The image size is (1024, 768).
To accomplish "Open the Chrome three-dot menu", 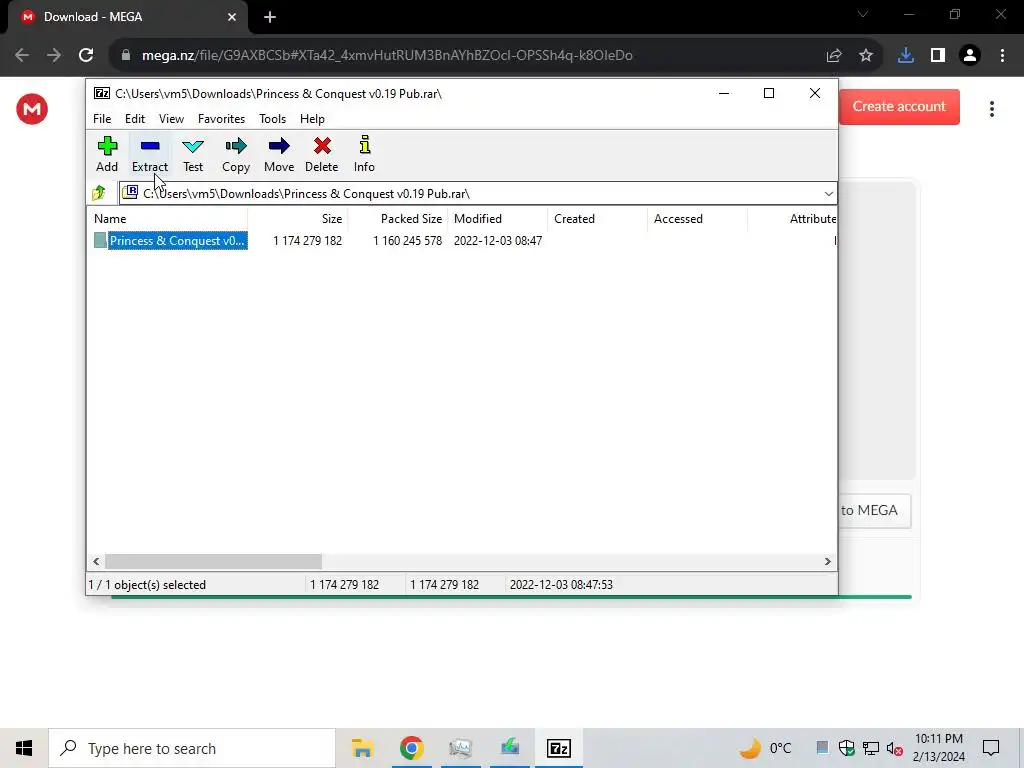I will click(x=1002, y=56).
